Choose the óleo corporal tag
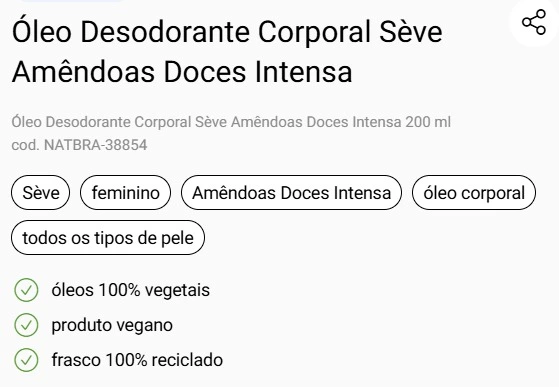Viewport: 559px width, 387px height. click(x=474, y=192)
